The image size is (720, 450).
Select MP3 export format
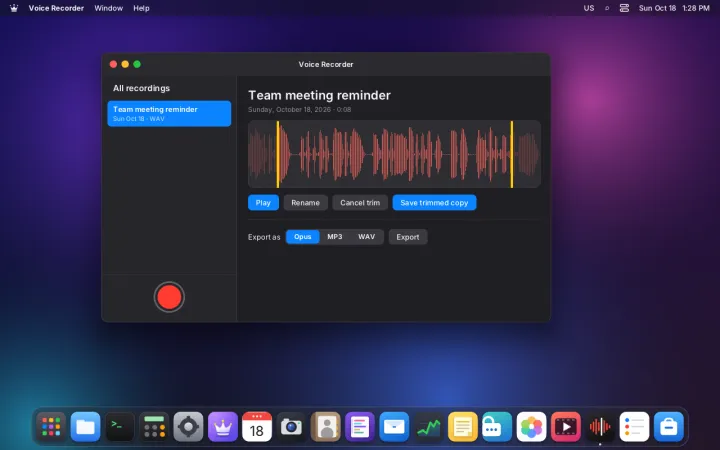335,236
